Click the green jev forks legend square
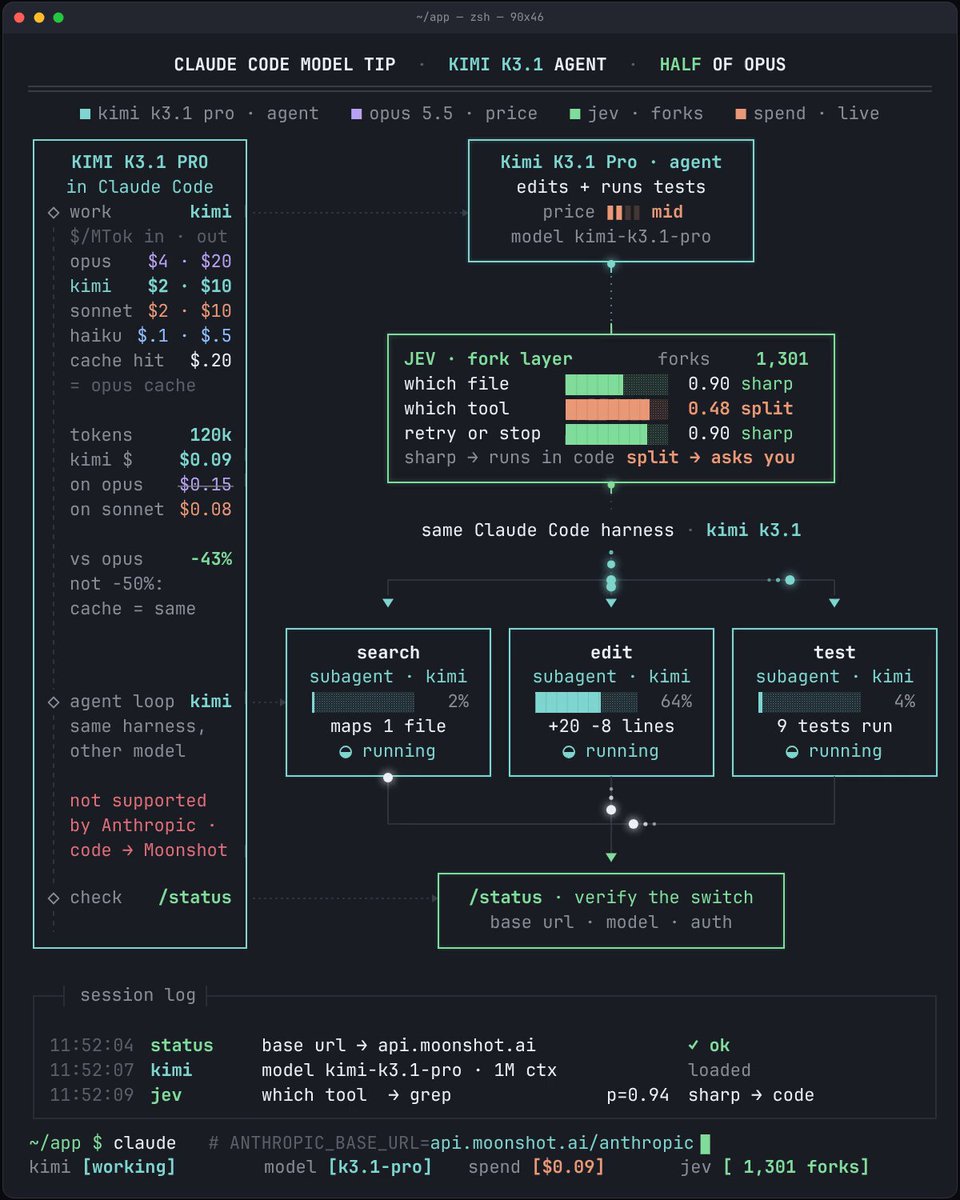The image size is (960, 1200). [x=575, y=114]
